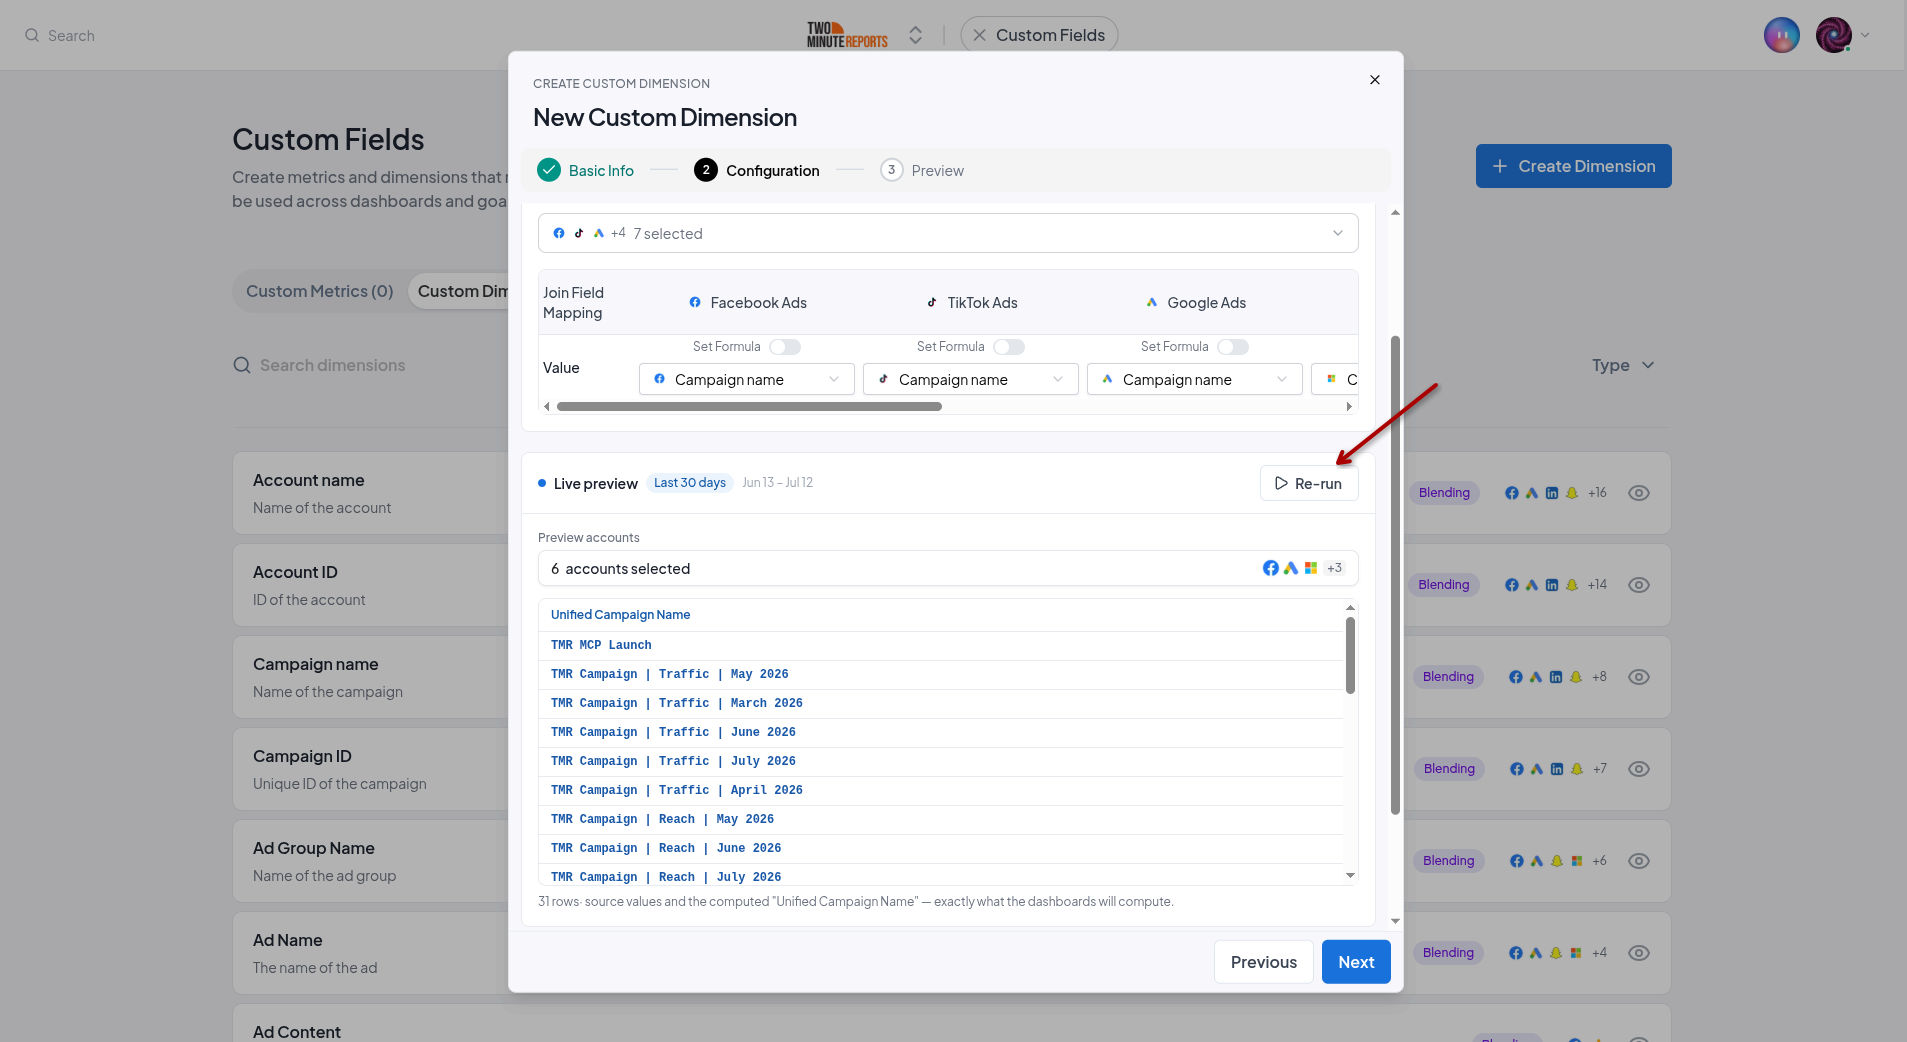
Task: Switch to the Custom Metrics (0) tab
Action: (x=320, y=291)
